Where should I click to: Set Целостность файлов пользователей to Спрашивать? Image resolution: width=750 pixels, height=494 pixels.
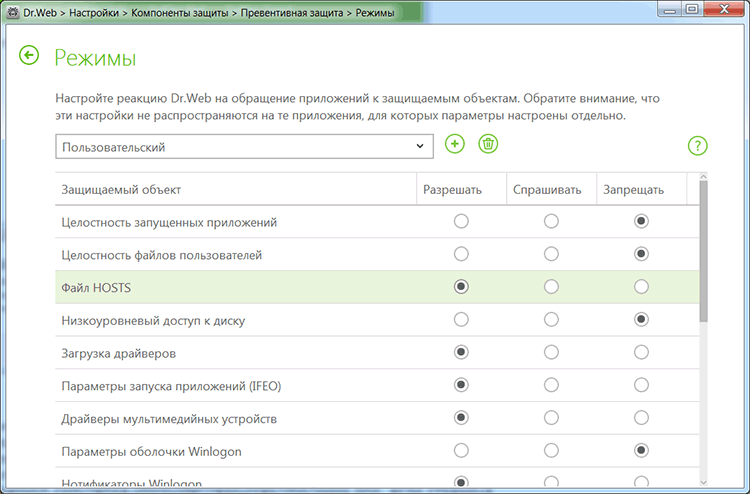pos(551,254)
